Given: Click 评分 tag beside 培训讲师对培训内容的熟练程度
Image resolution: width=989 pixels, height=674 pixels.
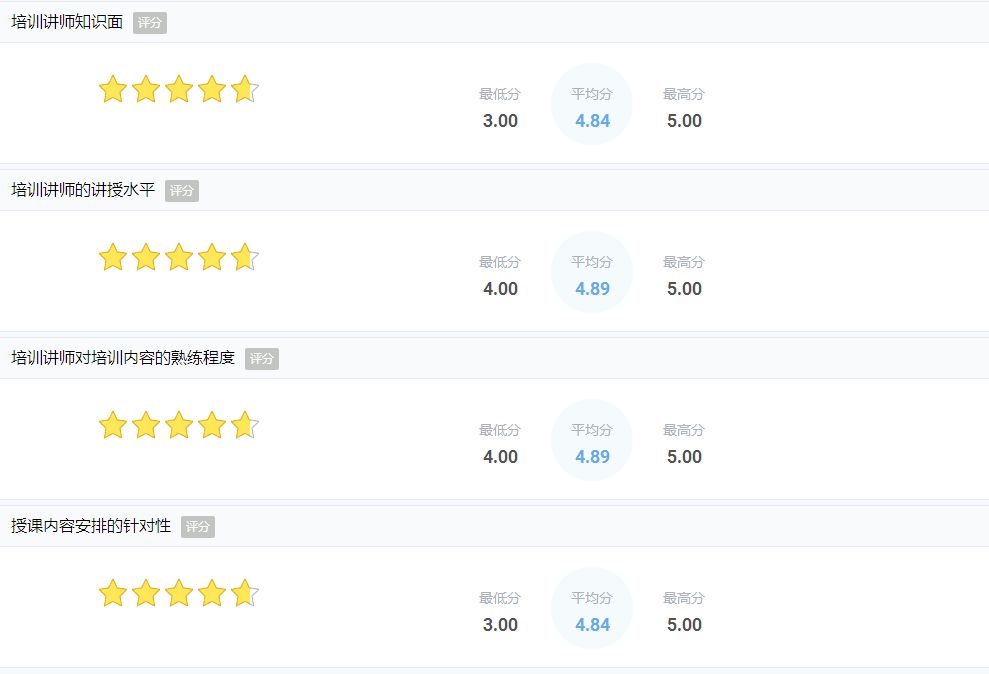Looking at the screenshot, I should click(262, 359).
